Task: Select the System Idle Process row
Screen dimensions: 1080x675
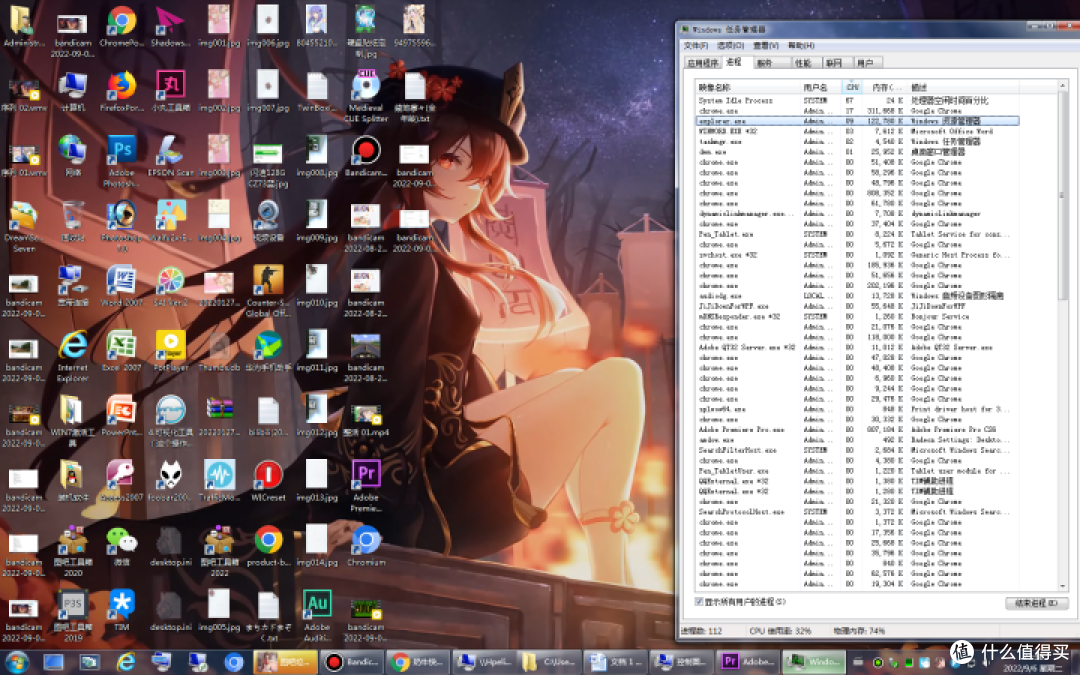Action: click(857, 101)
